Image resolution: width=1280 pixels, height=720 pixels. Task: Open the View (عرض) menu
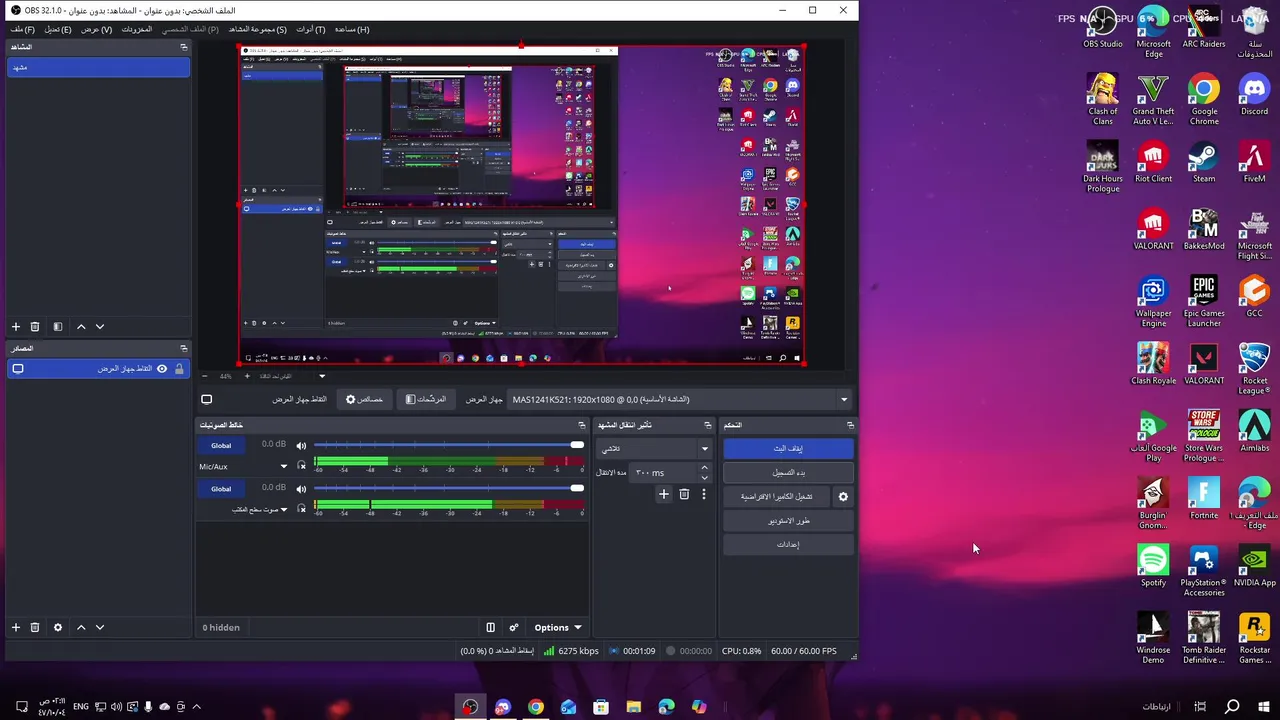[x=96, y=29]
